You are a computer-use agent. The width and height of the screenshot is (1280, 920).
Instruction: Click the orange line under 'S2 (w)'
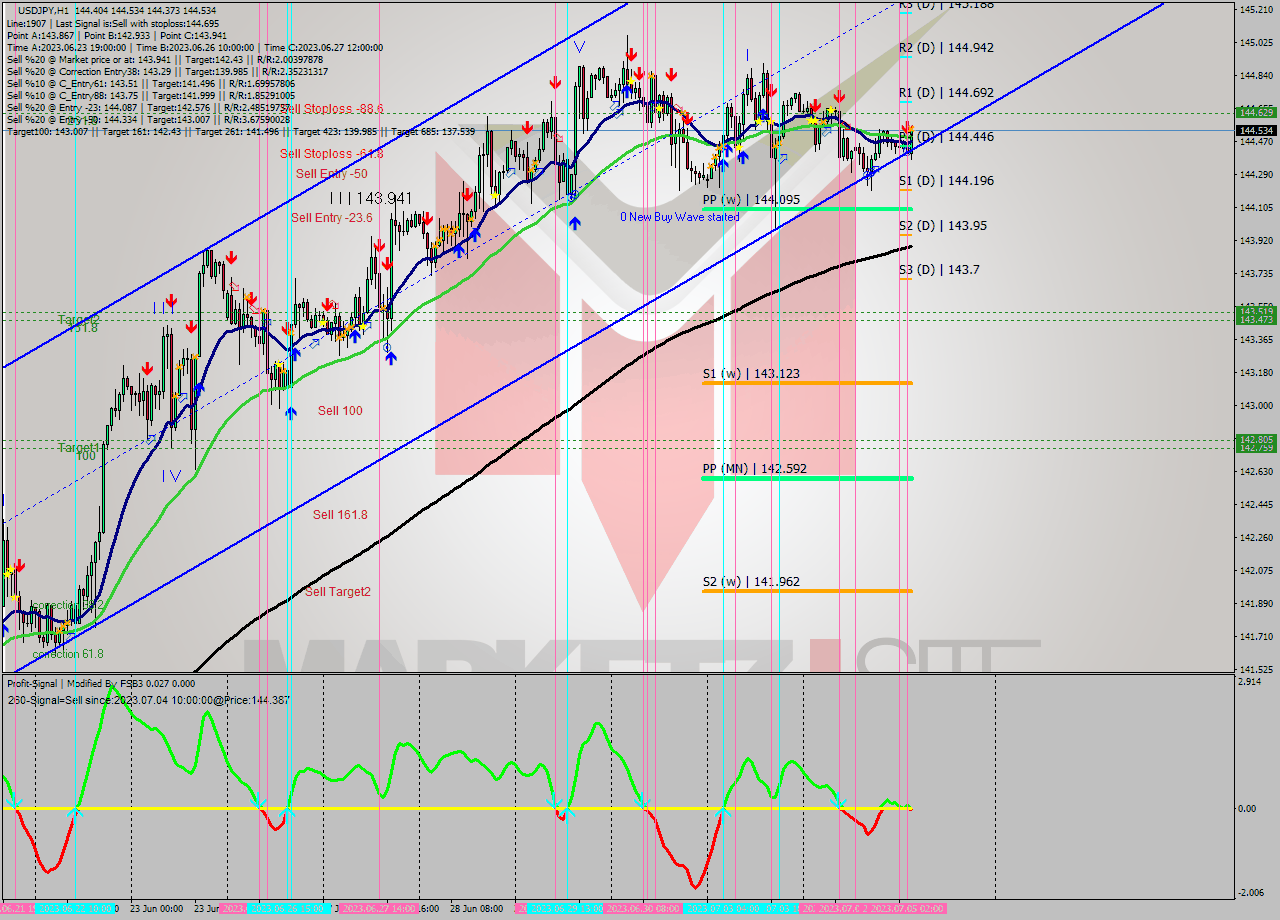click(807, 591)
